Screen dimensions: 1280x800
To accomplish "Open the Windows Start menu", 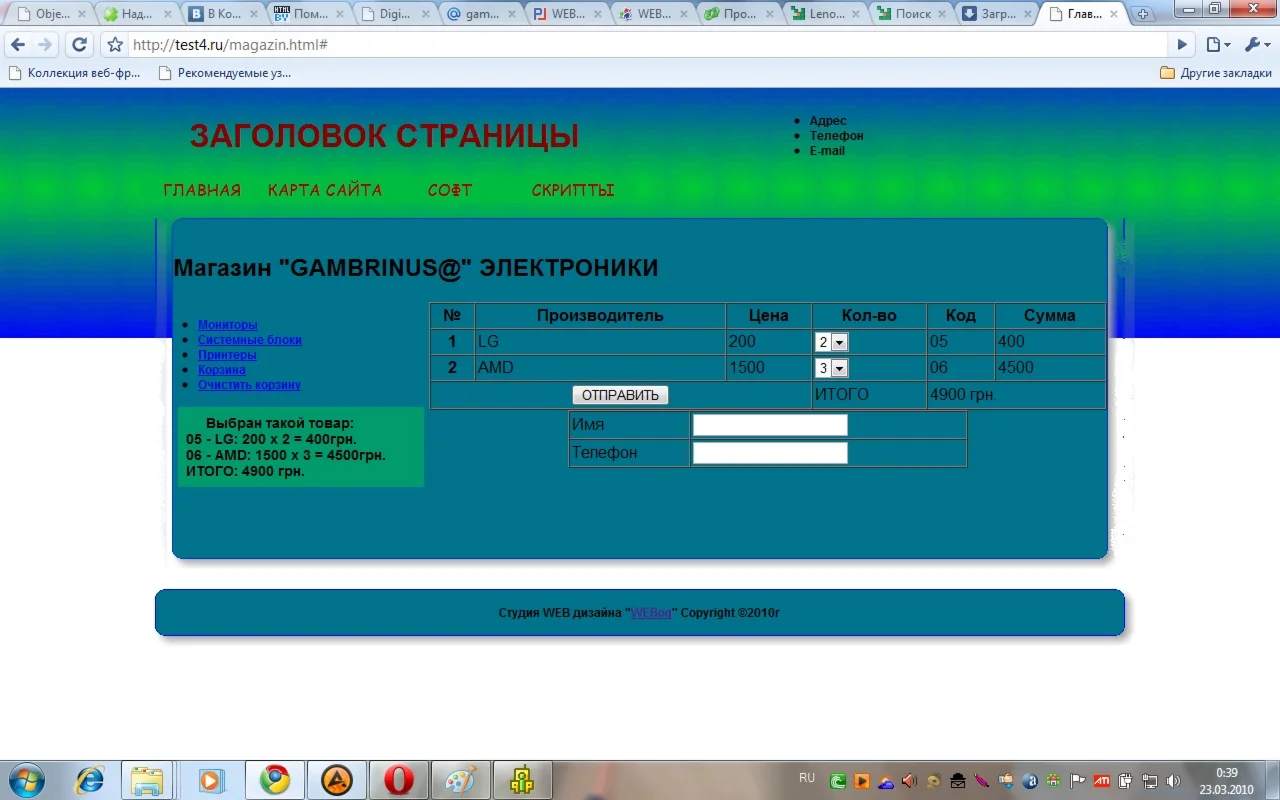I will pyautogui.click(x=25, y=780).
